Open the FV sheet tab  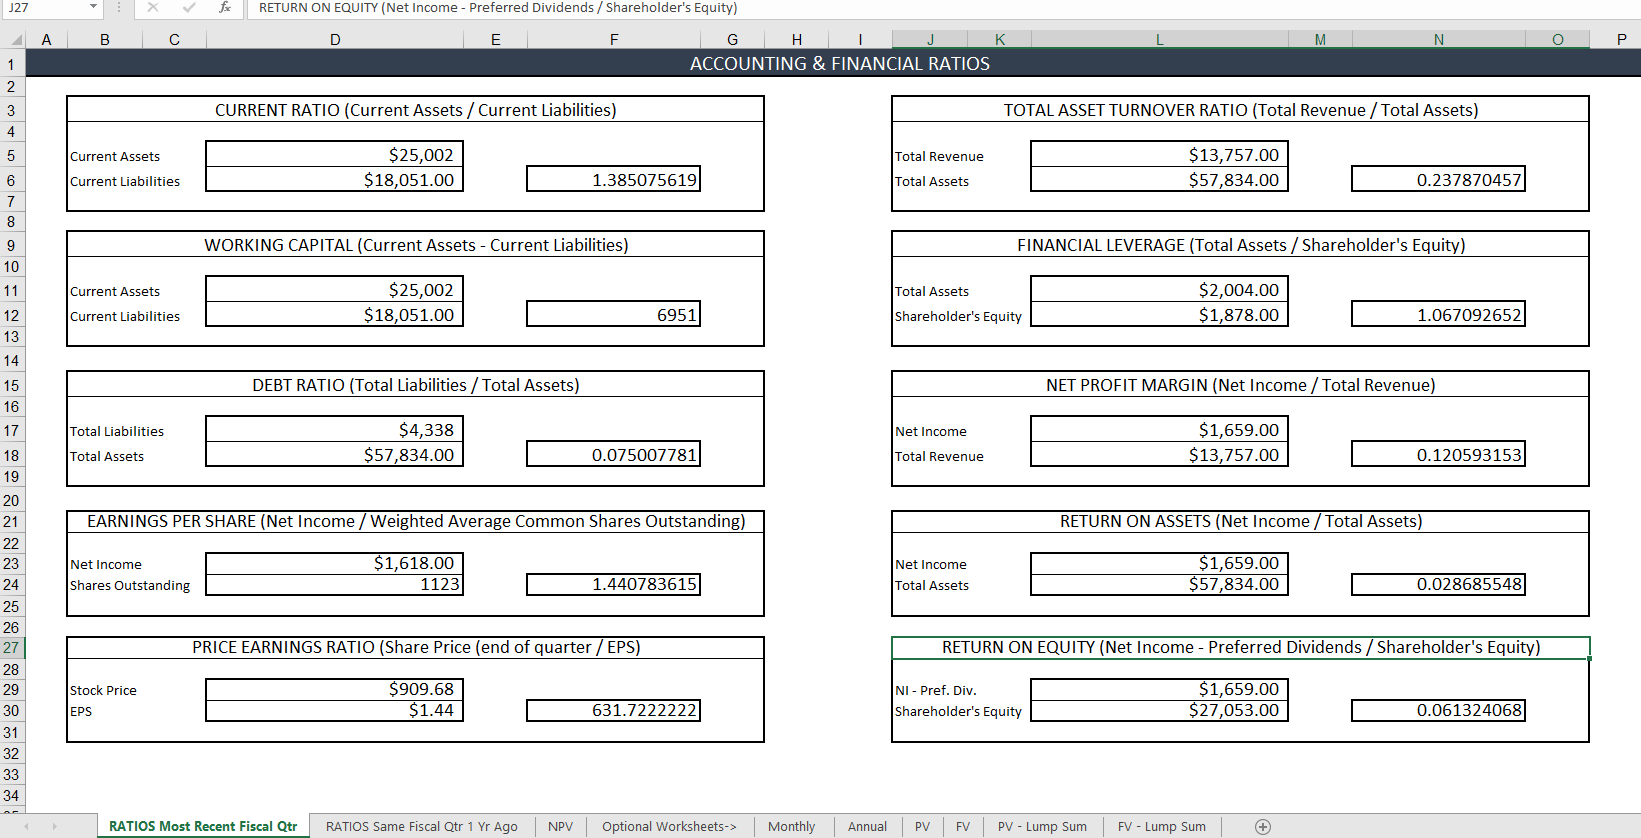pos(963,827)
